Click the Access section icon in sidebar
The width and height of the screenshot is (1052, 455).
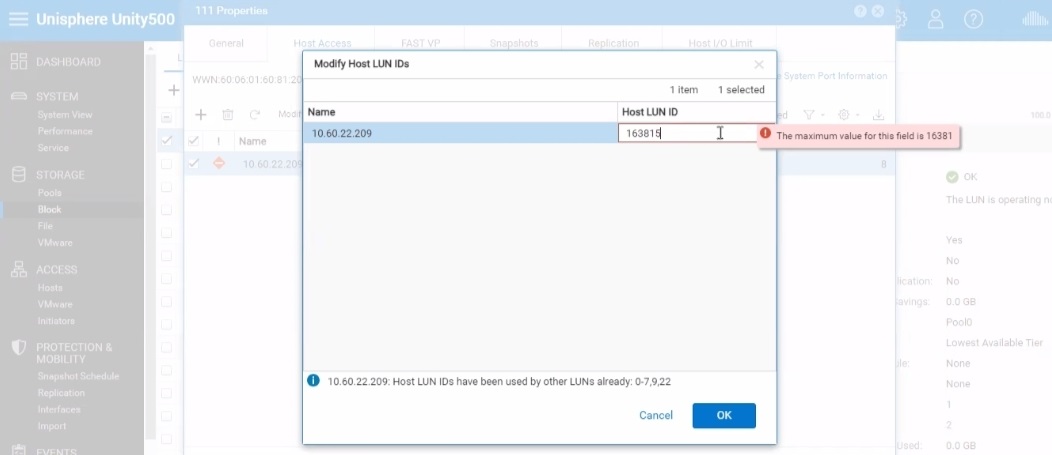click(19, 269)
